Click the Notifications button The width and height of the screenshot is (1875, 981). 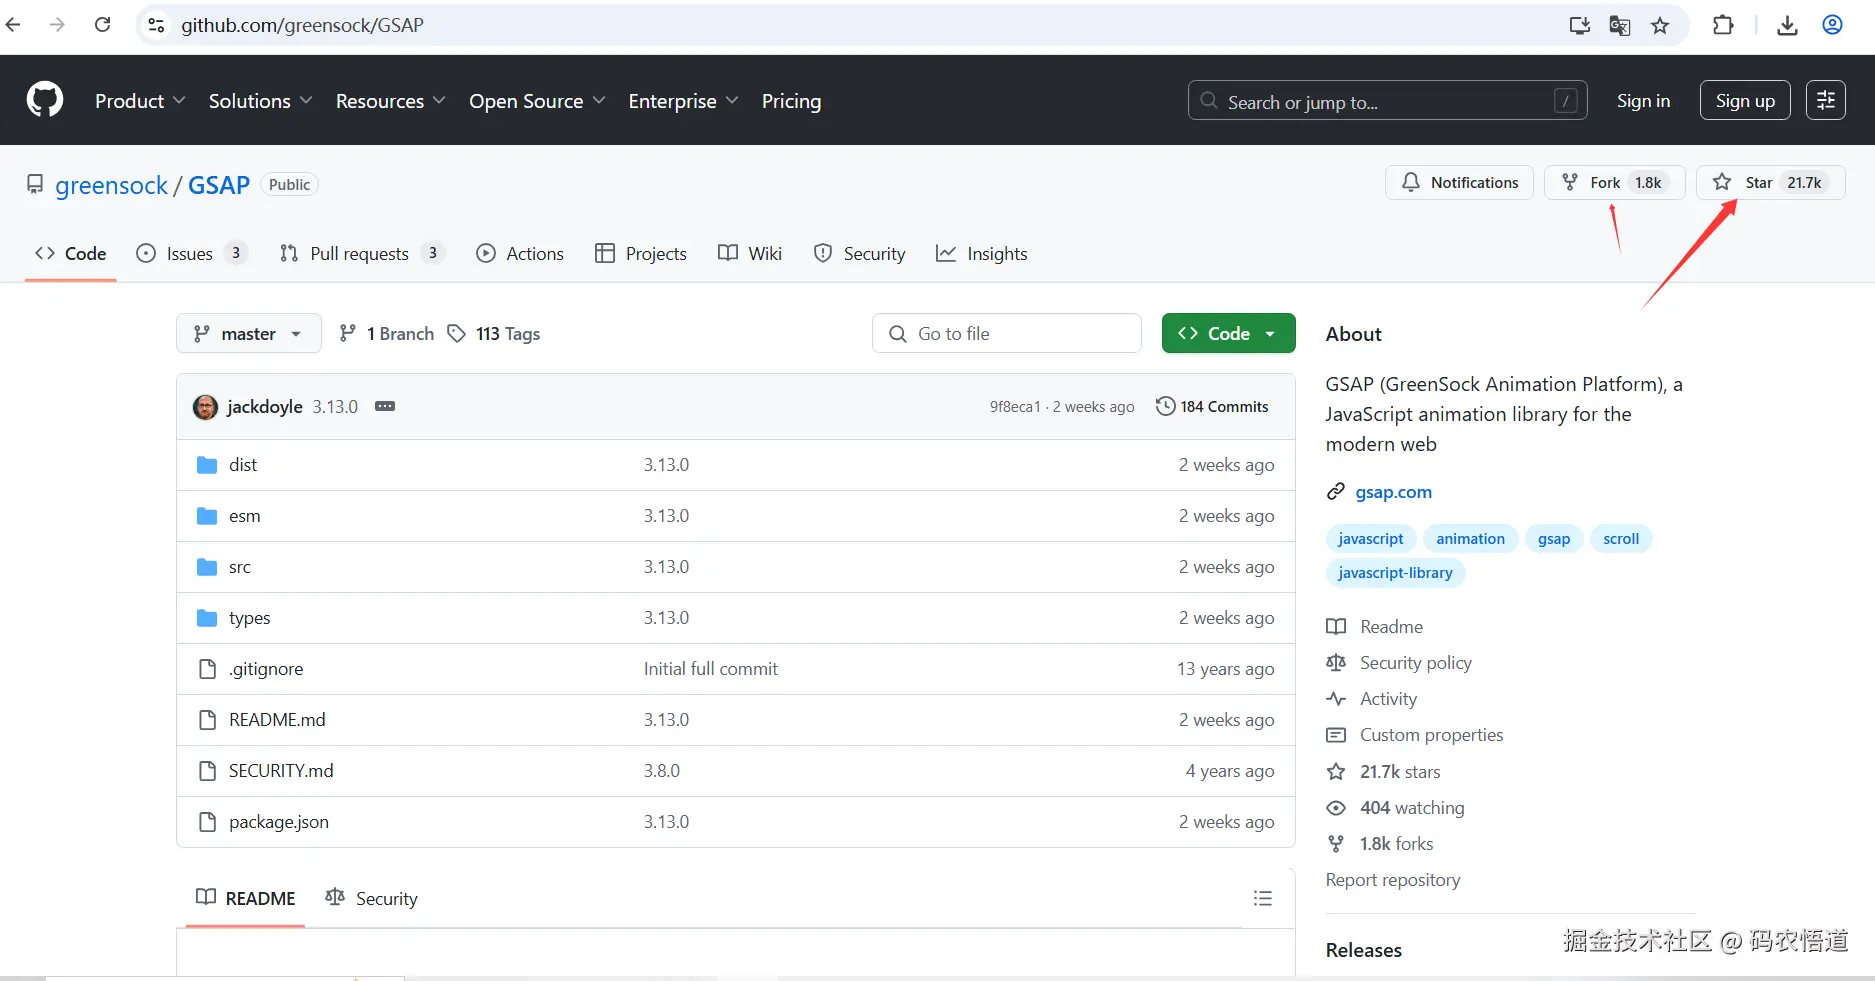(x=1459, y=182)
